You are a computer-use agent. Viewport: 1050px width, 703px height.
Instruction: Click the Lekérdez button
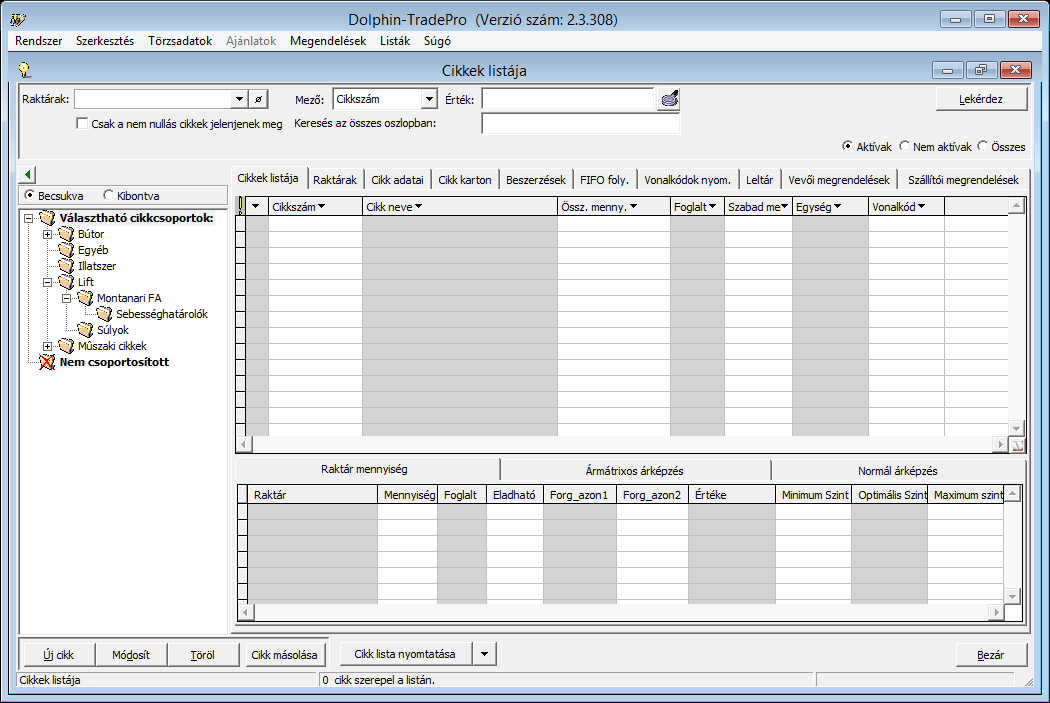tap(981, 99)
